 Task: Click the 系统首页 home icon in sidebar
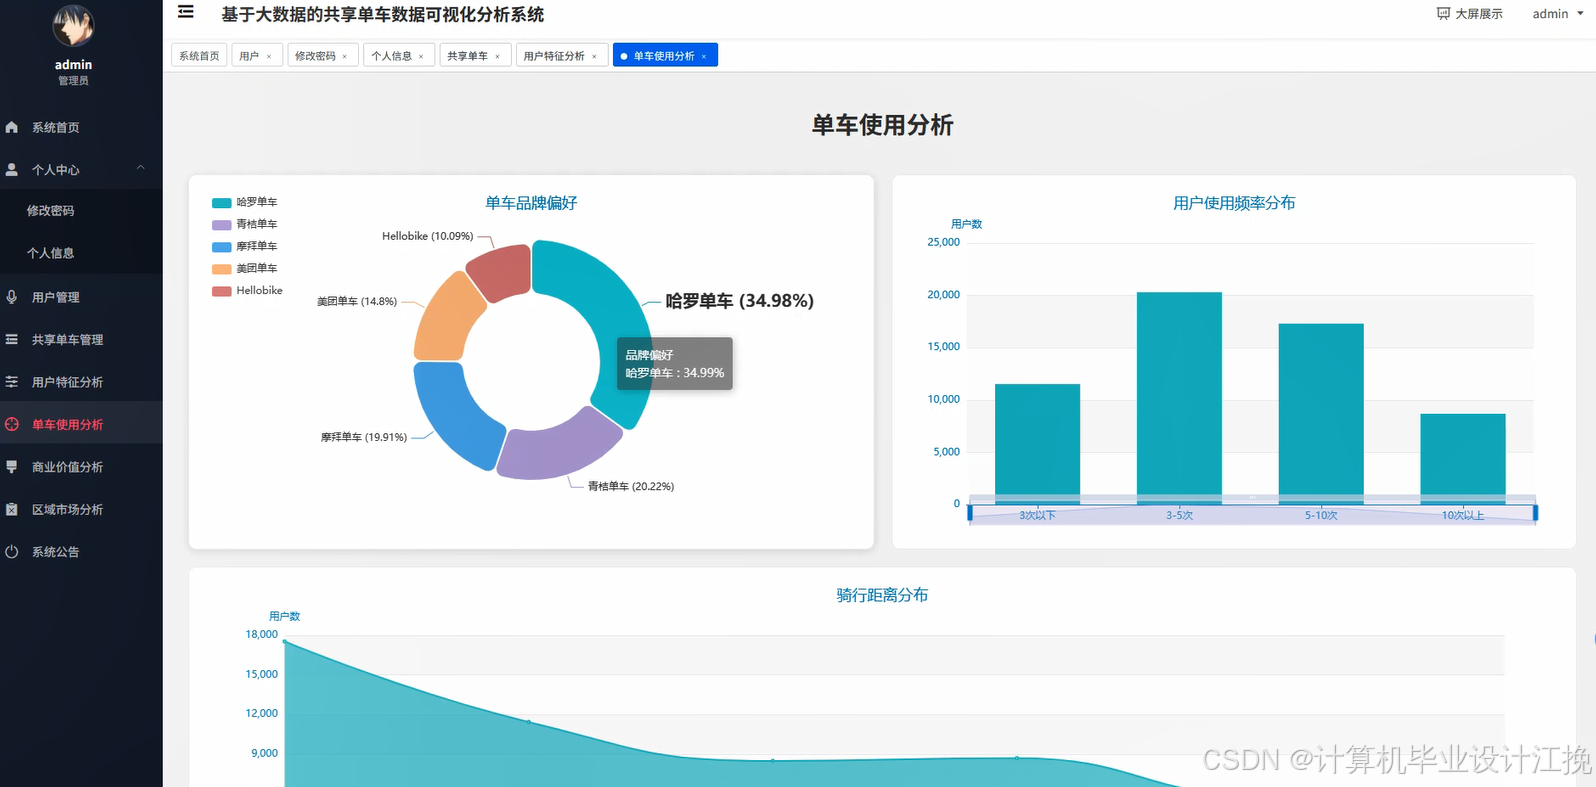[12, 127]
